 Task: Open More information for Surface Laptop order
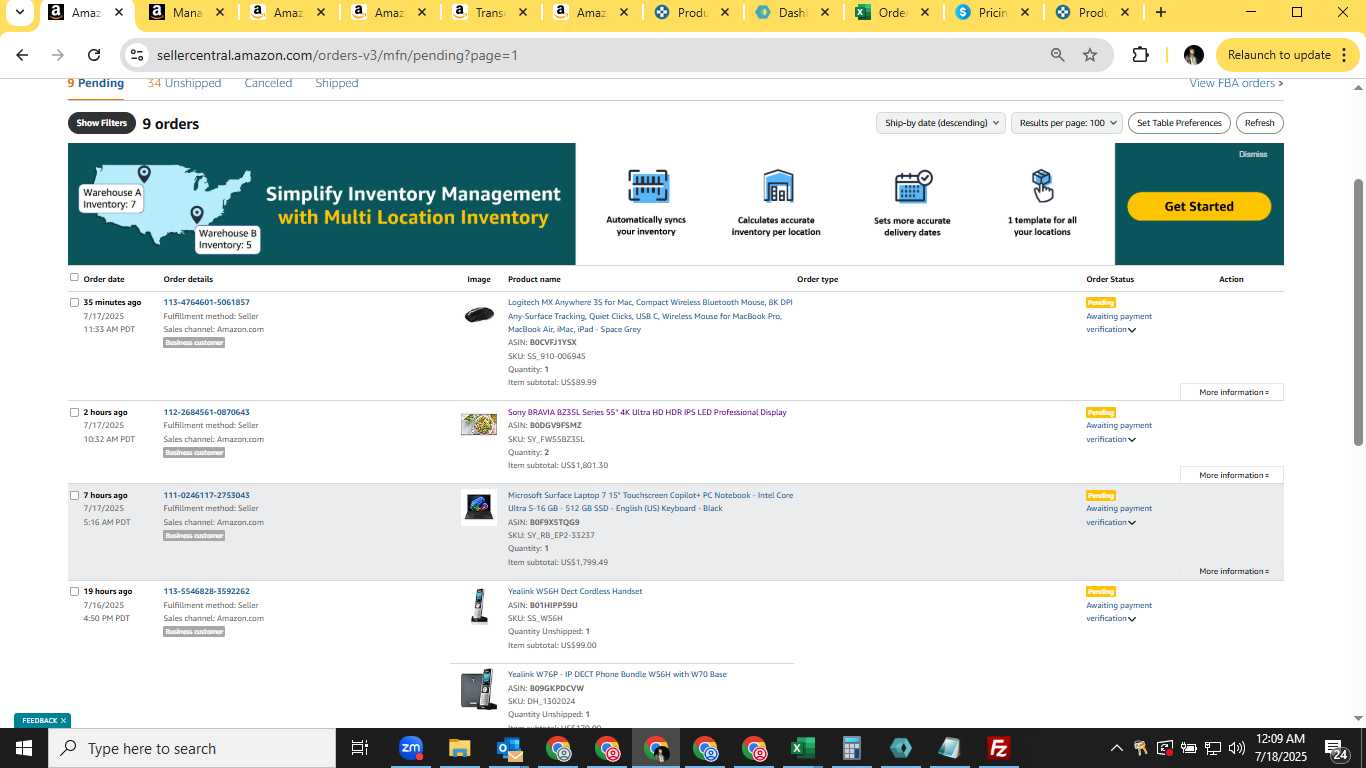coord(1232,571)
